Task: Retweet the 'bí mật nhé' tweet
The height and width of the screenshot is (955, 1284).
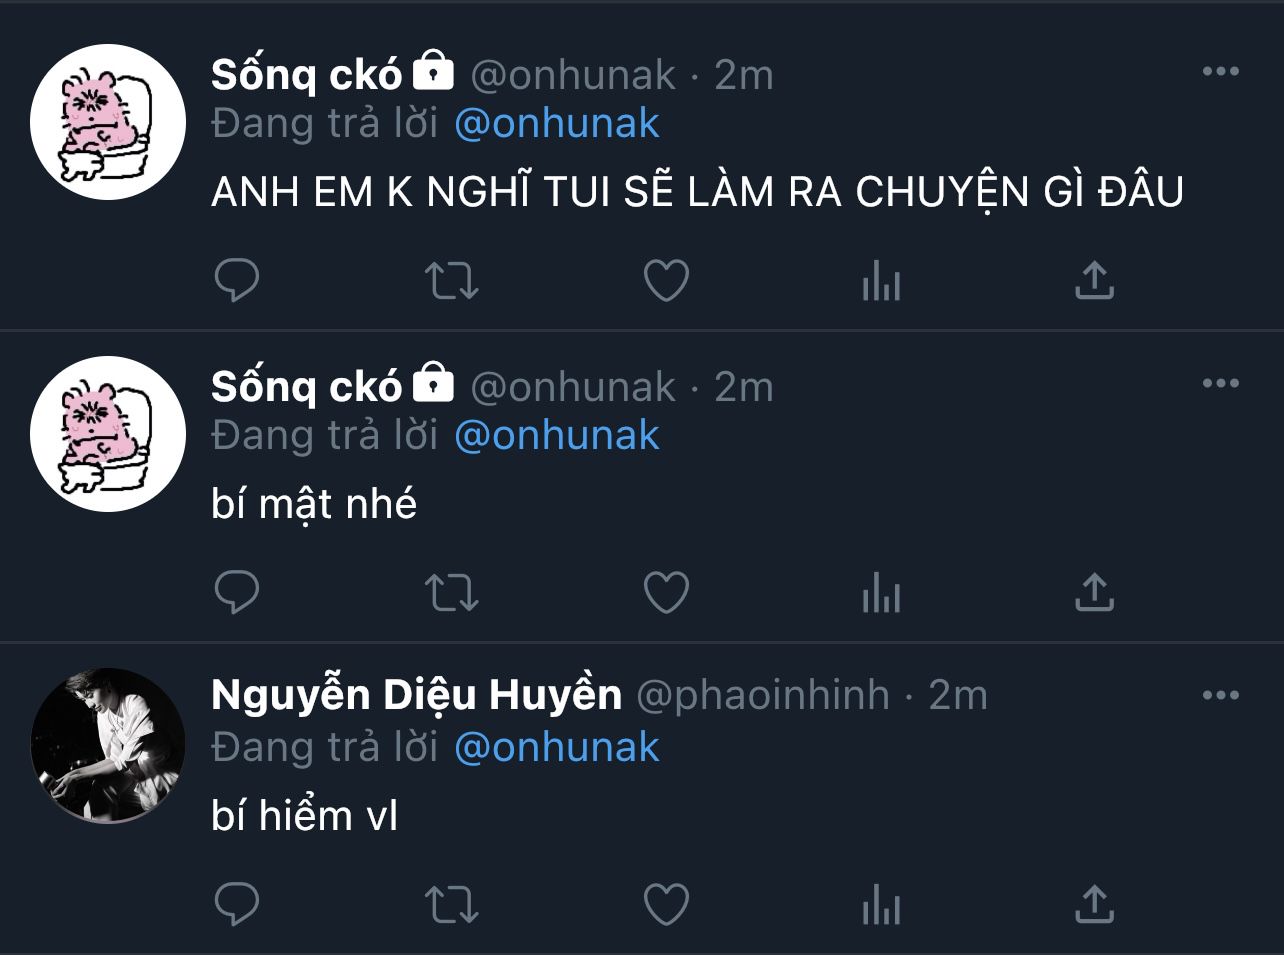Action: click(452, 593)
